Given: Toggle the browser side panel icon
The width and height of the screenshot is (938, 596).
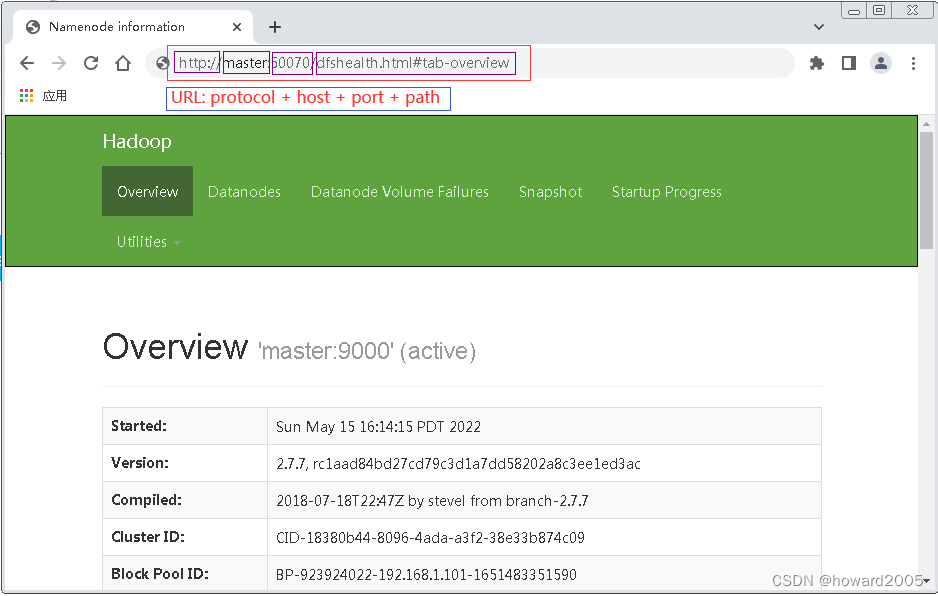Looking at the screenshot, I should click(849, 63).
